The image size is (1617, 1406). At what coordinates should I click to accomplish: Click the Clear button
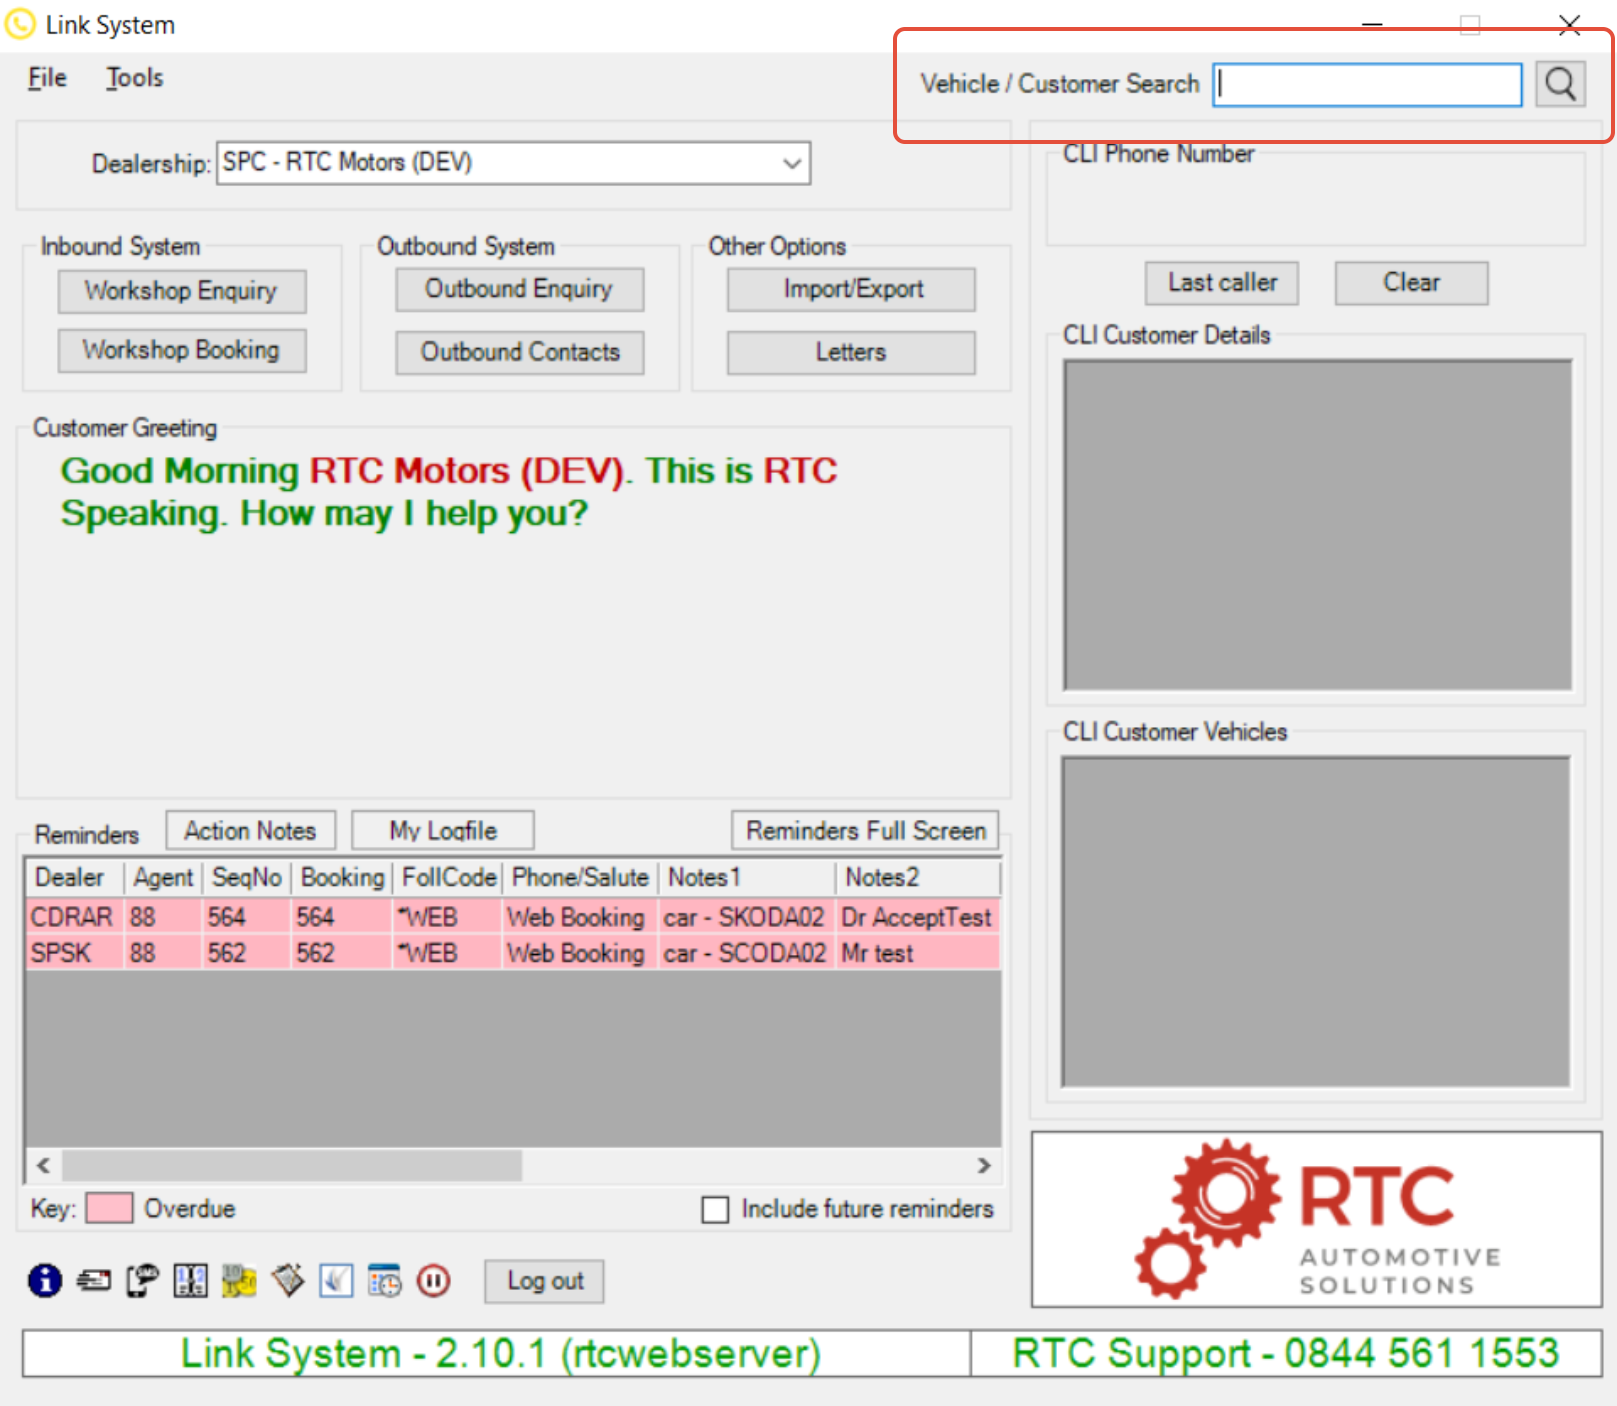pyautogui.click(x=1411, y=283)
